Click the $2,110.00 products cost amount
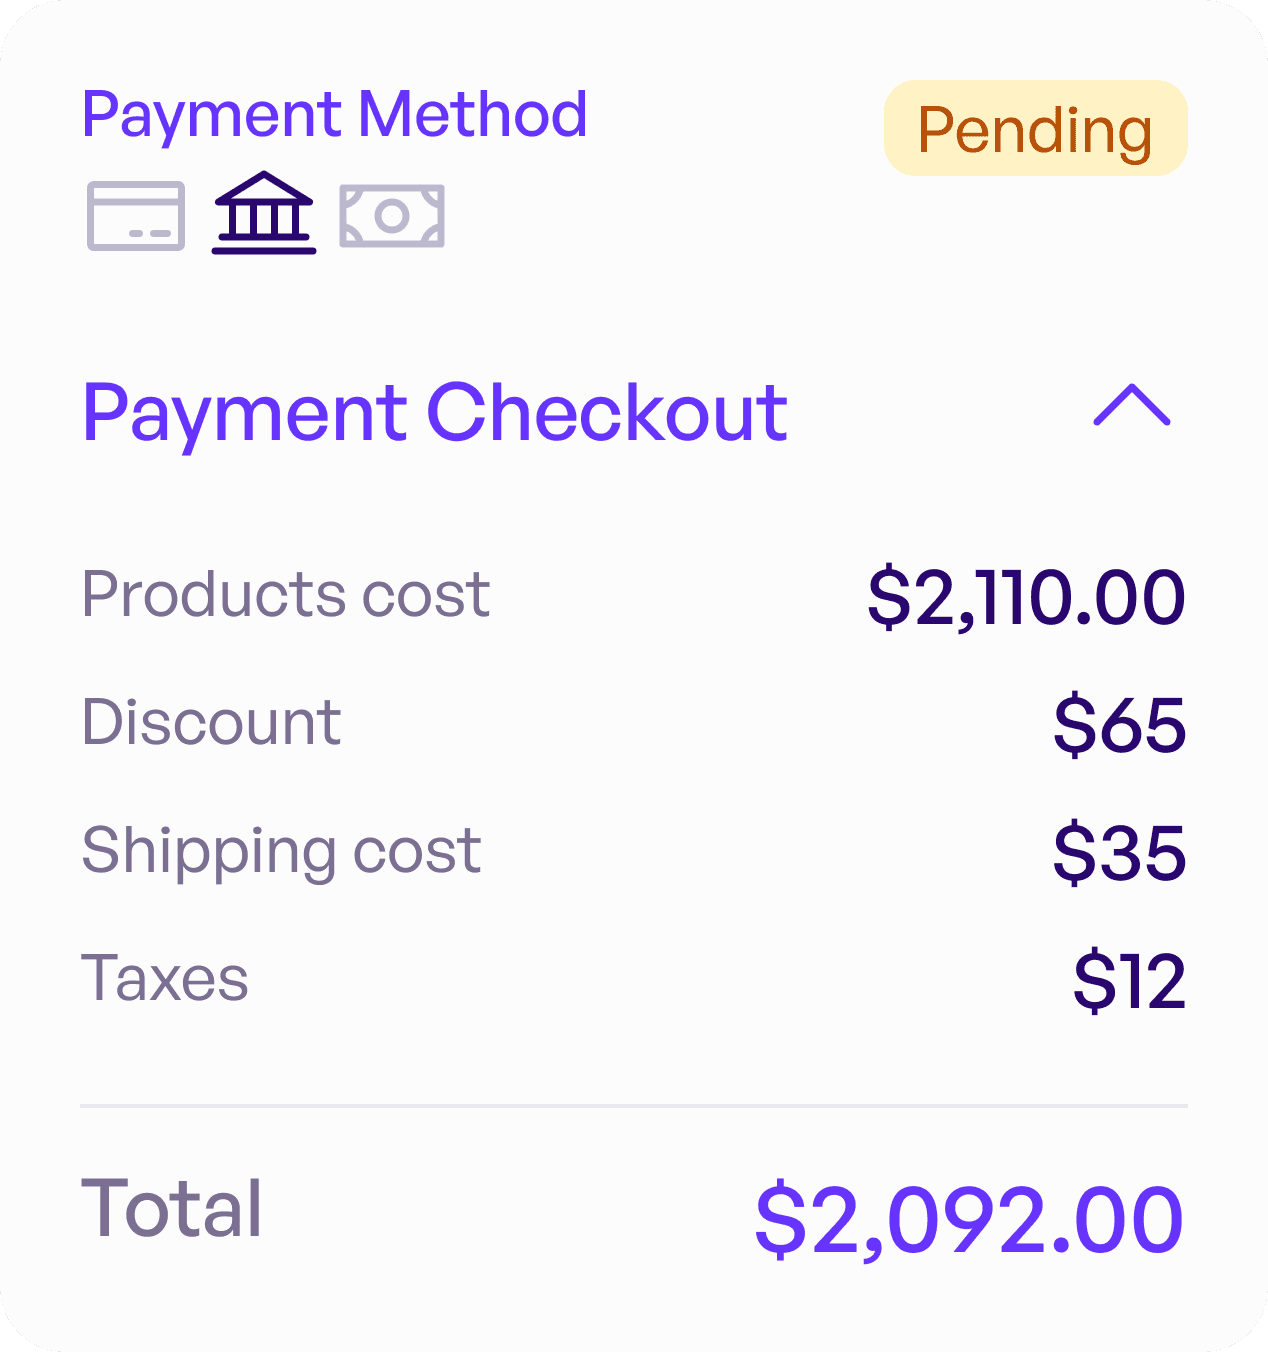The height and width of the screenshot is (1352, 1268). (x=1027, y=598)
